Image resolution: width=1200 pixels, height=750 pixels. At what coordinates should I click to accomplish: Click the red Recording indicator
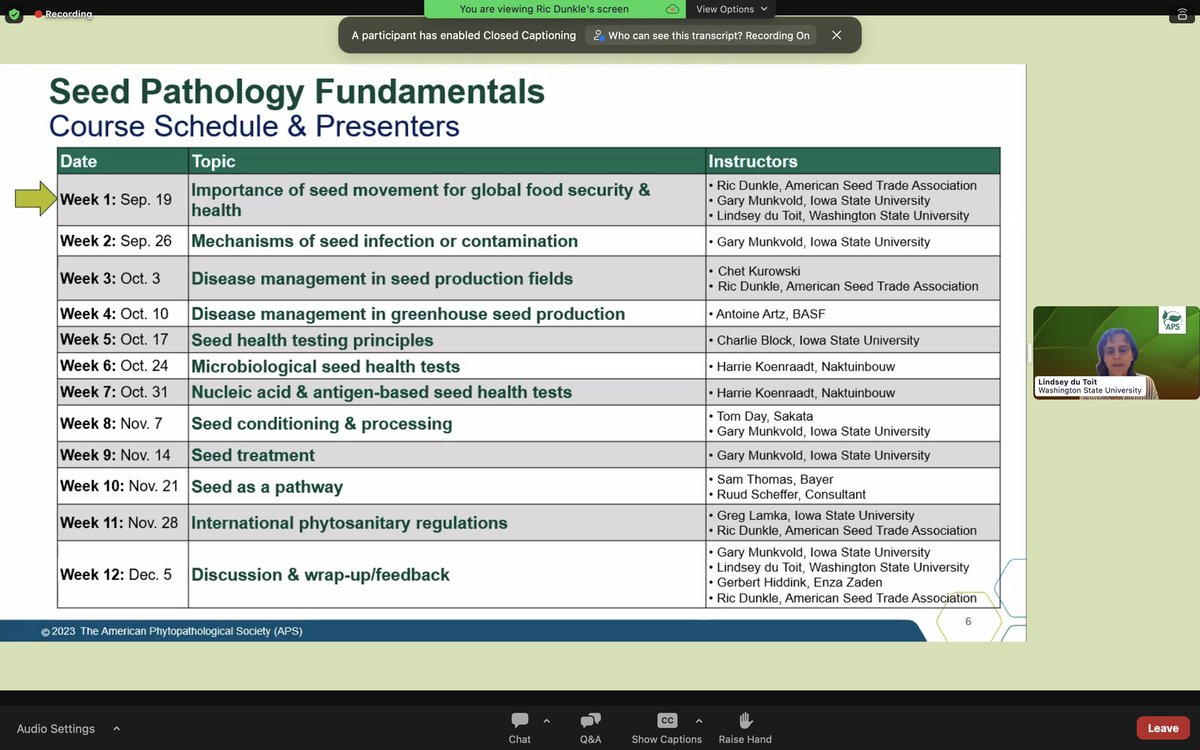62,14
